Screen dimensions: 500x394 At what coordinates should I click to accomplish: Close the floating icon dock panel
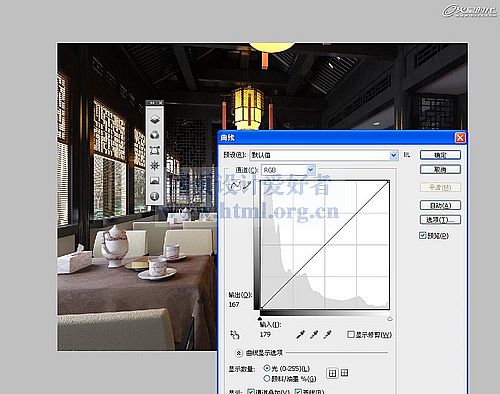[160, 103]
